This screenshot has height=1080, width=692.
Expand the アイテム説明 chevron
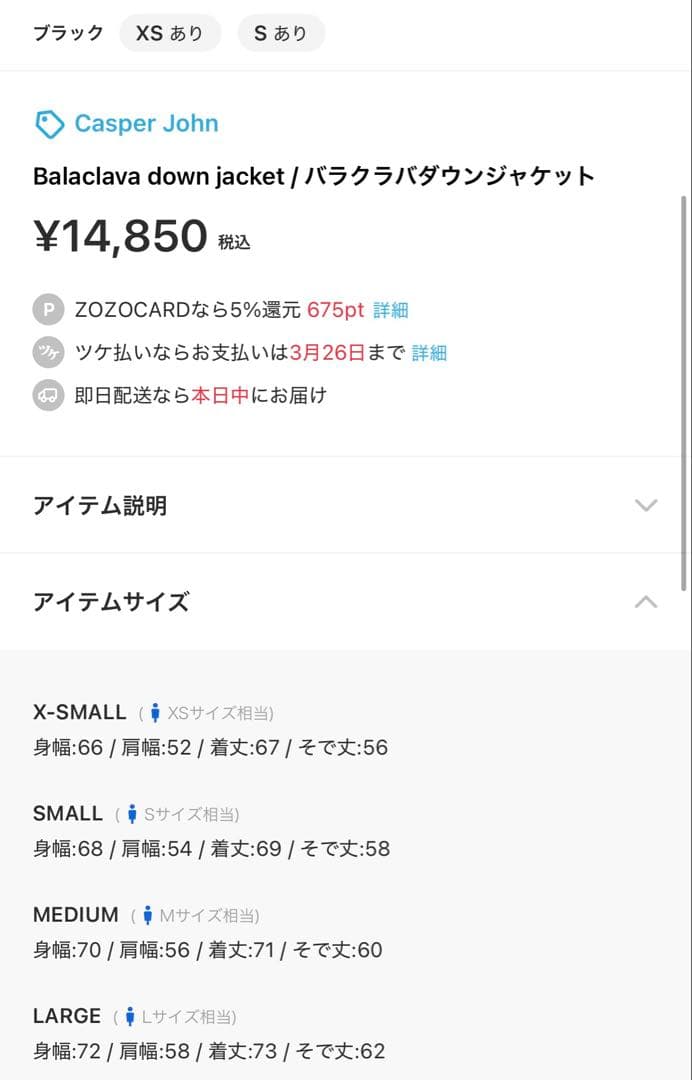pos(646,505)
